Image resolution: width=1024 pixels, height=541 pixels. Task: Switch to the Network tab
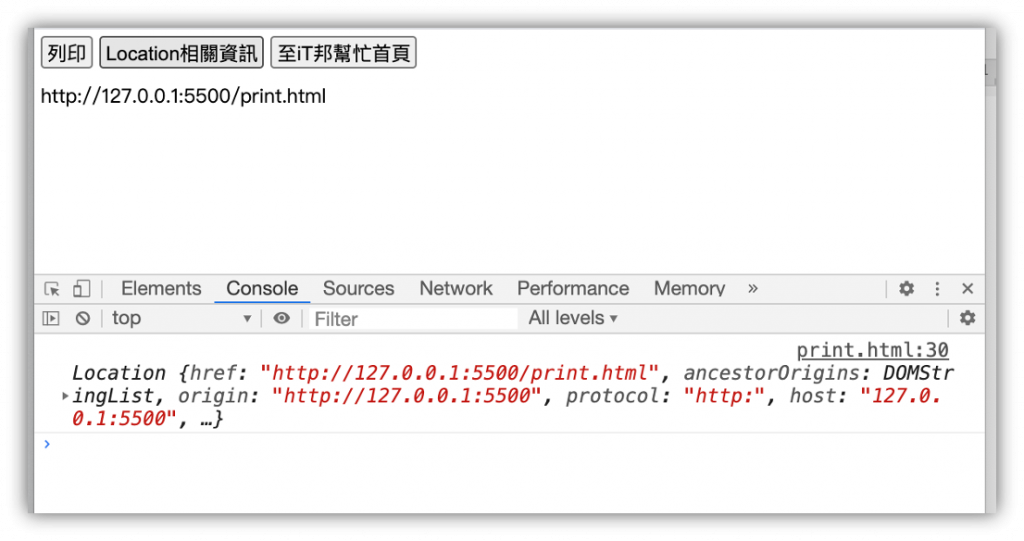point(456,288)
